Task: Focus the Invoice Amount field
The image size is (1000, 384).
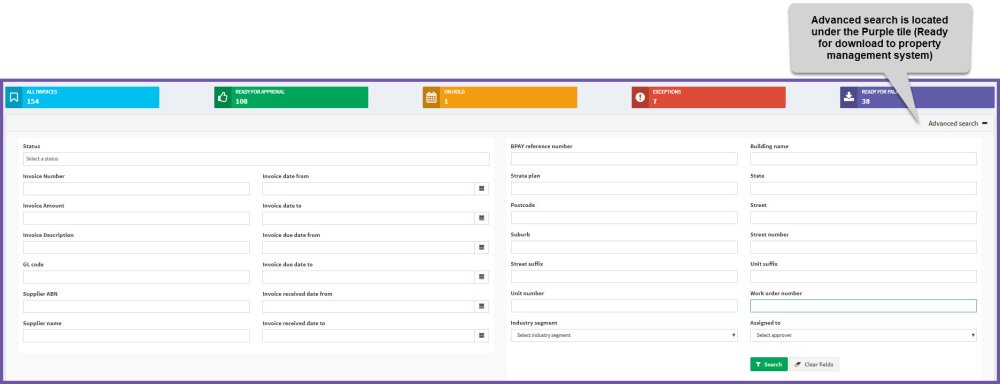Action: point(136,218)
